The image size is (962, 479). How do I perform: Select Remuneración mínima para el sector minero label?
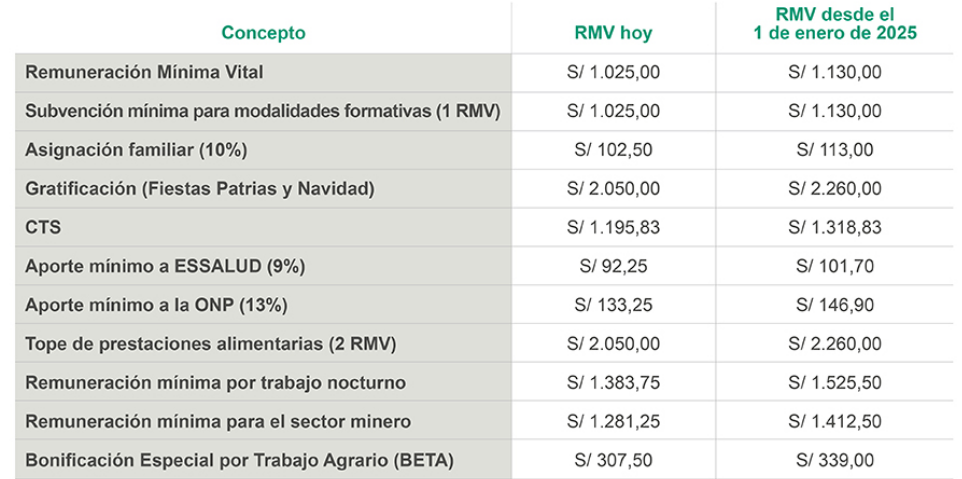click(x=218, y=422)
